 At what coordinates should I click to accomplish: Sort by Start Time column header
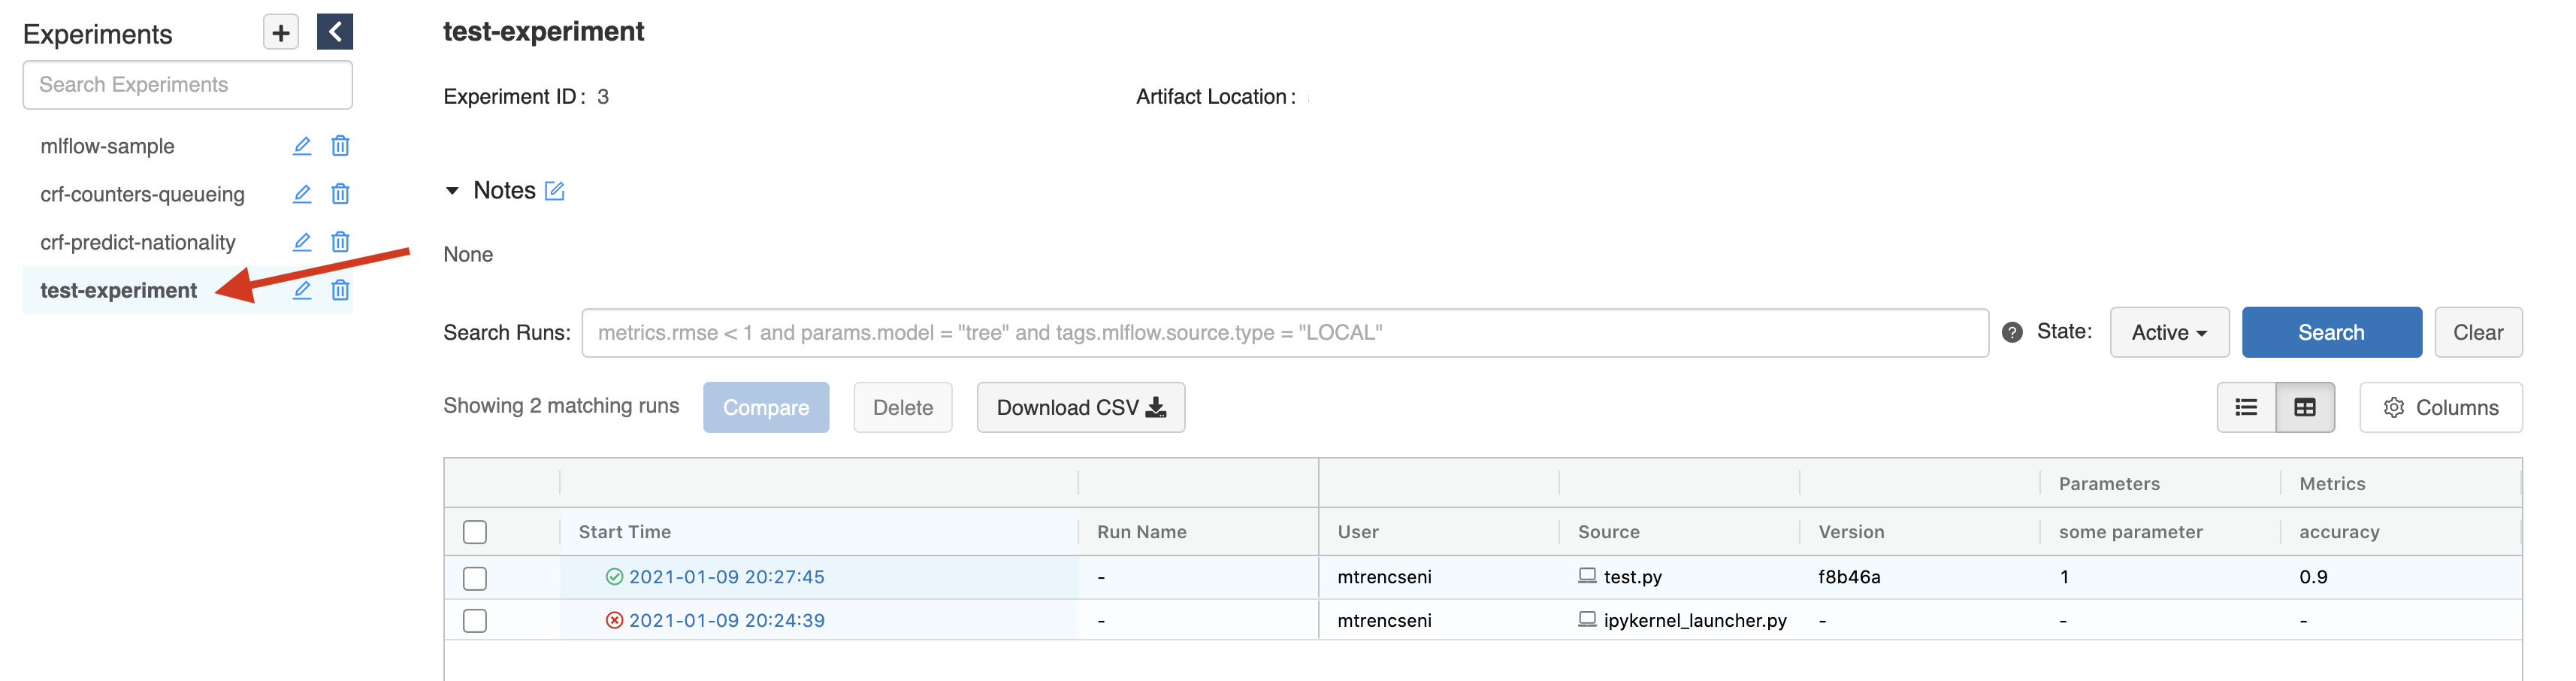tap(625, 533)
